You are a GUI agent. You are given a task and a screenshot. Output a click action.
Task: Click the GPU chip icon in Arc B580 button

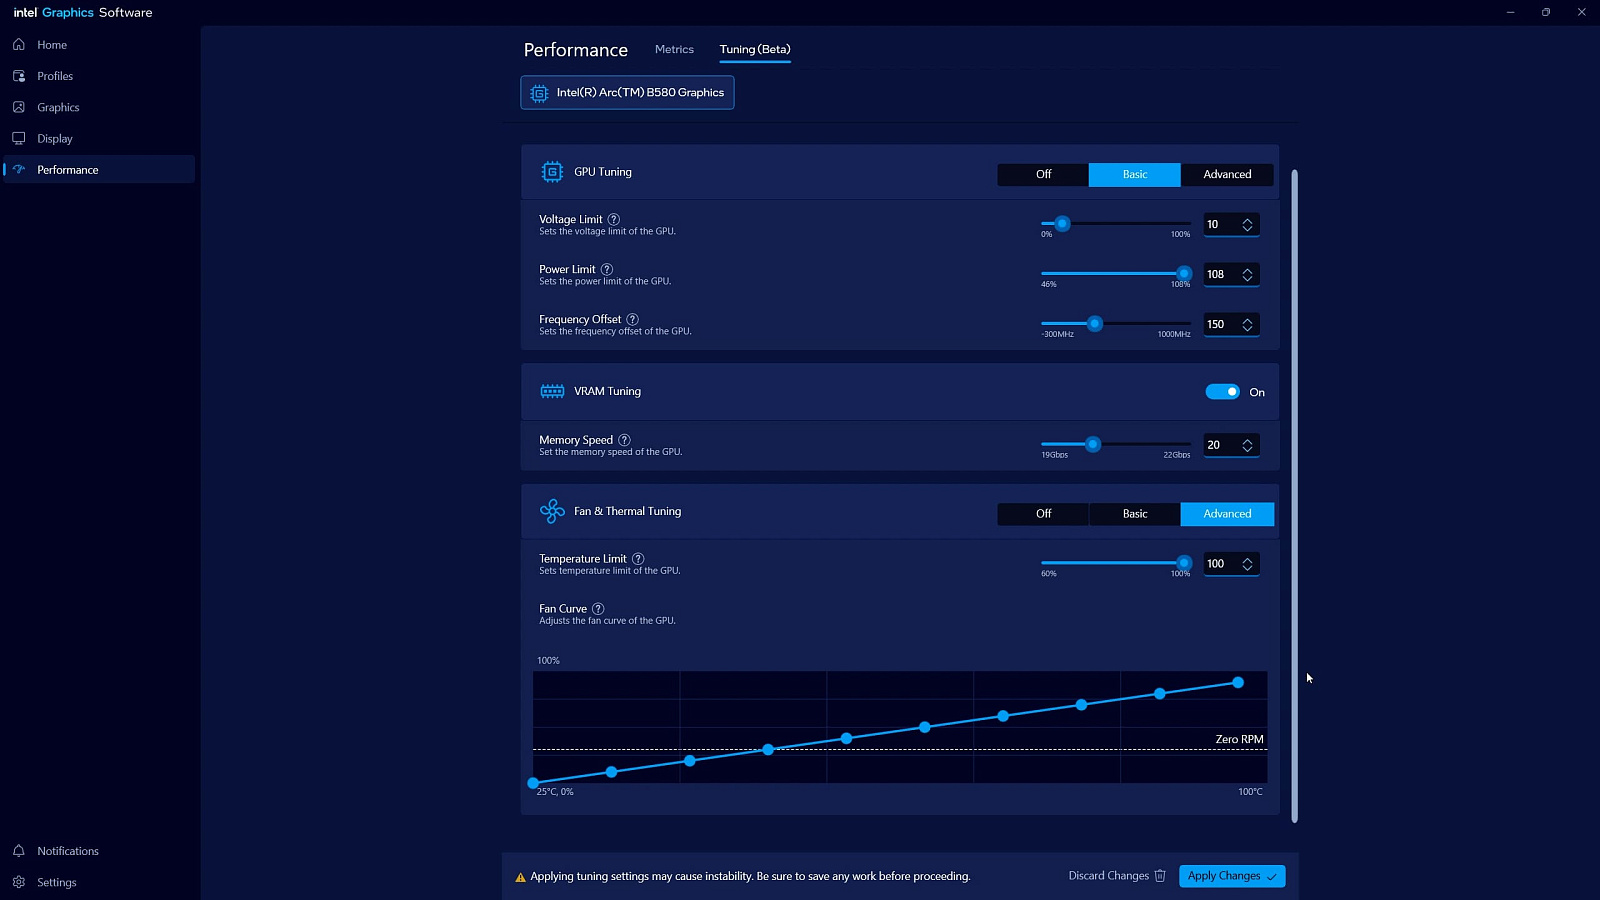[539, 93]
